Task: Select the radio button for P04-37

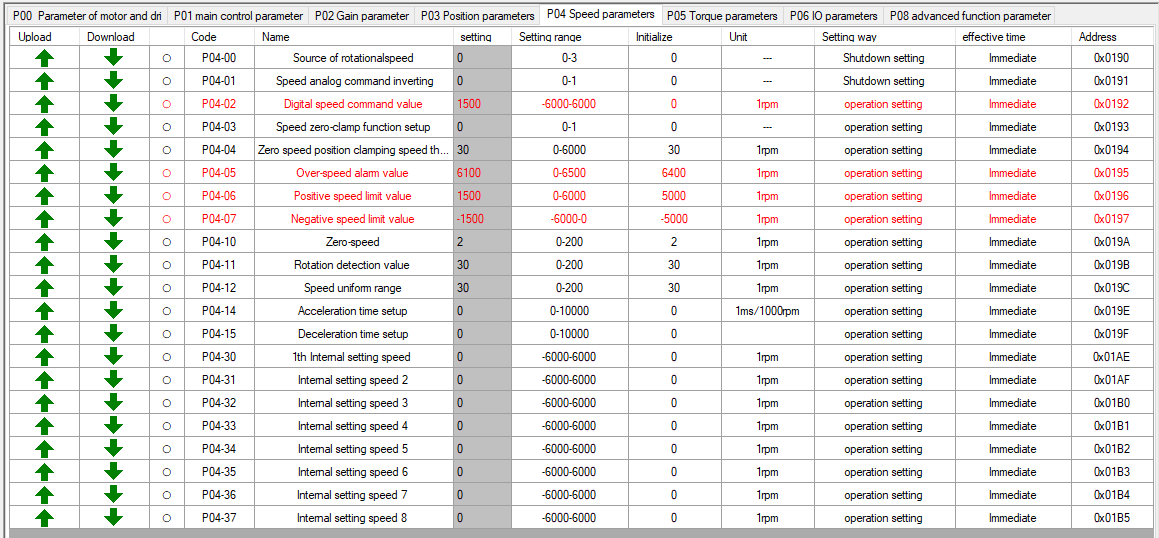Action: pos(166,517)
